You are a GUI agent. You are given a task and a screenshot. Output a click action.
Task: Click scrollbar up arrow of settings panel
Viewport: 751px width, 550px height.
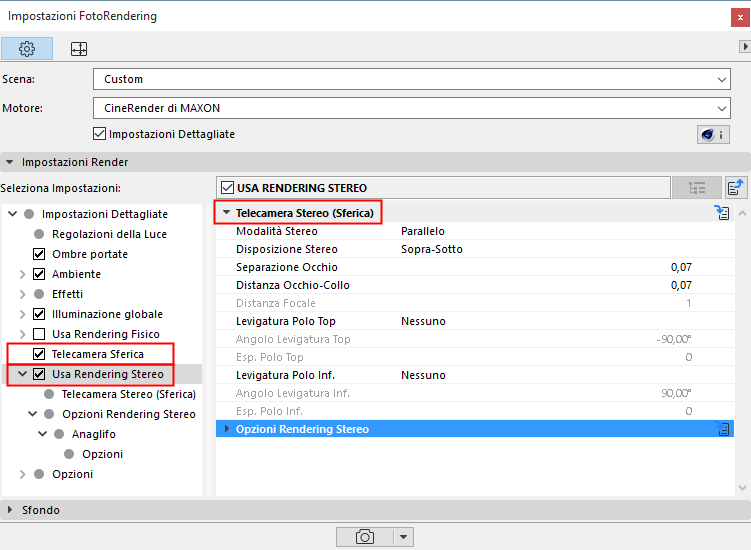click(742, 213)
